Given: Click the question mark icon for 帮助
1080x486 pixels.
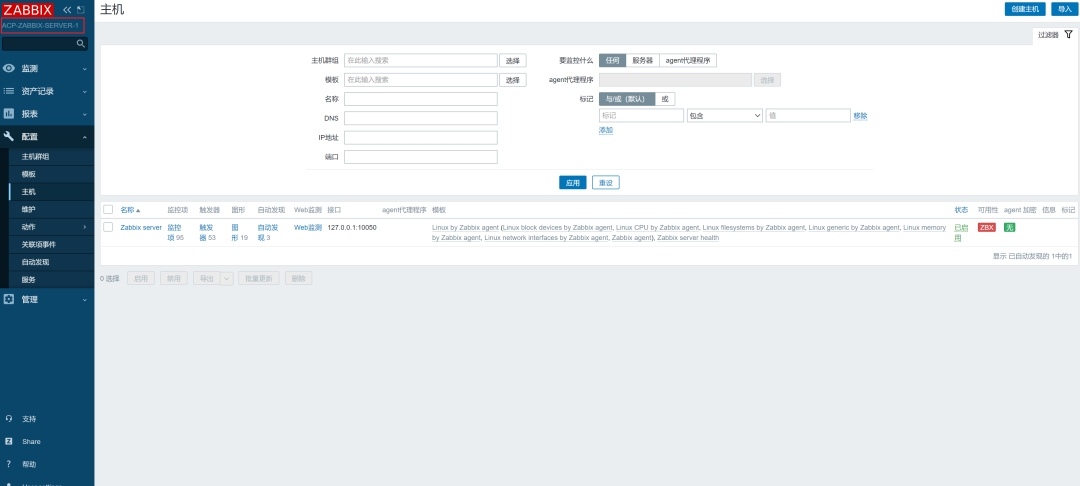Looking at the screenshot, I should pyautogui.click(x=8, y=464).
